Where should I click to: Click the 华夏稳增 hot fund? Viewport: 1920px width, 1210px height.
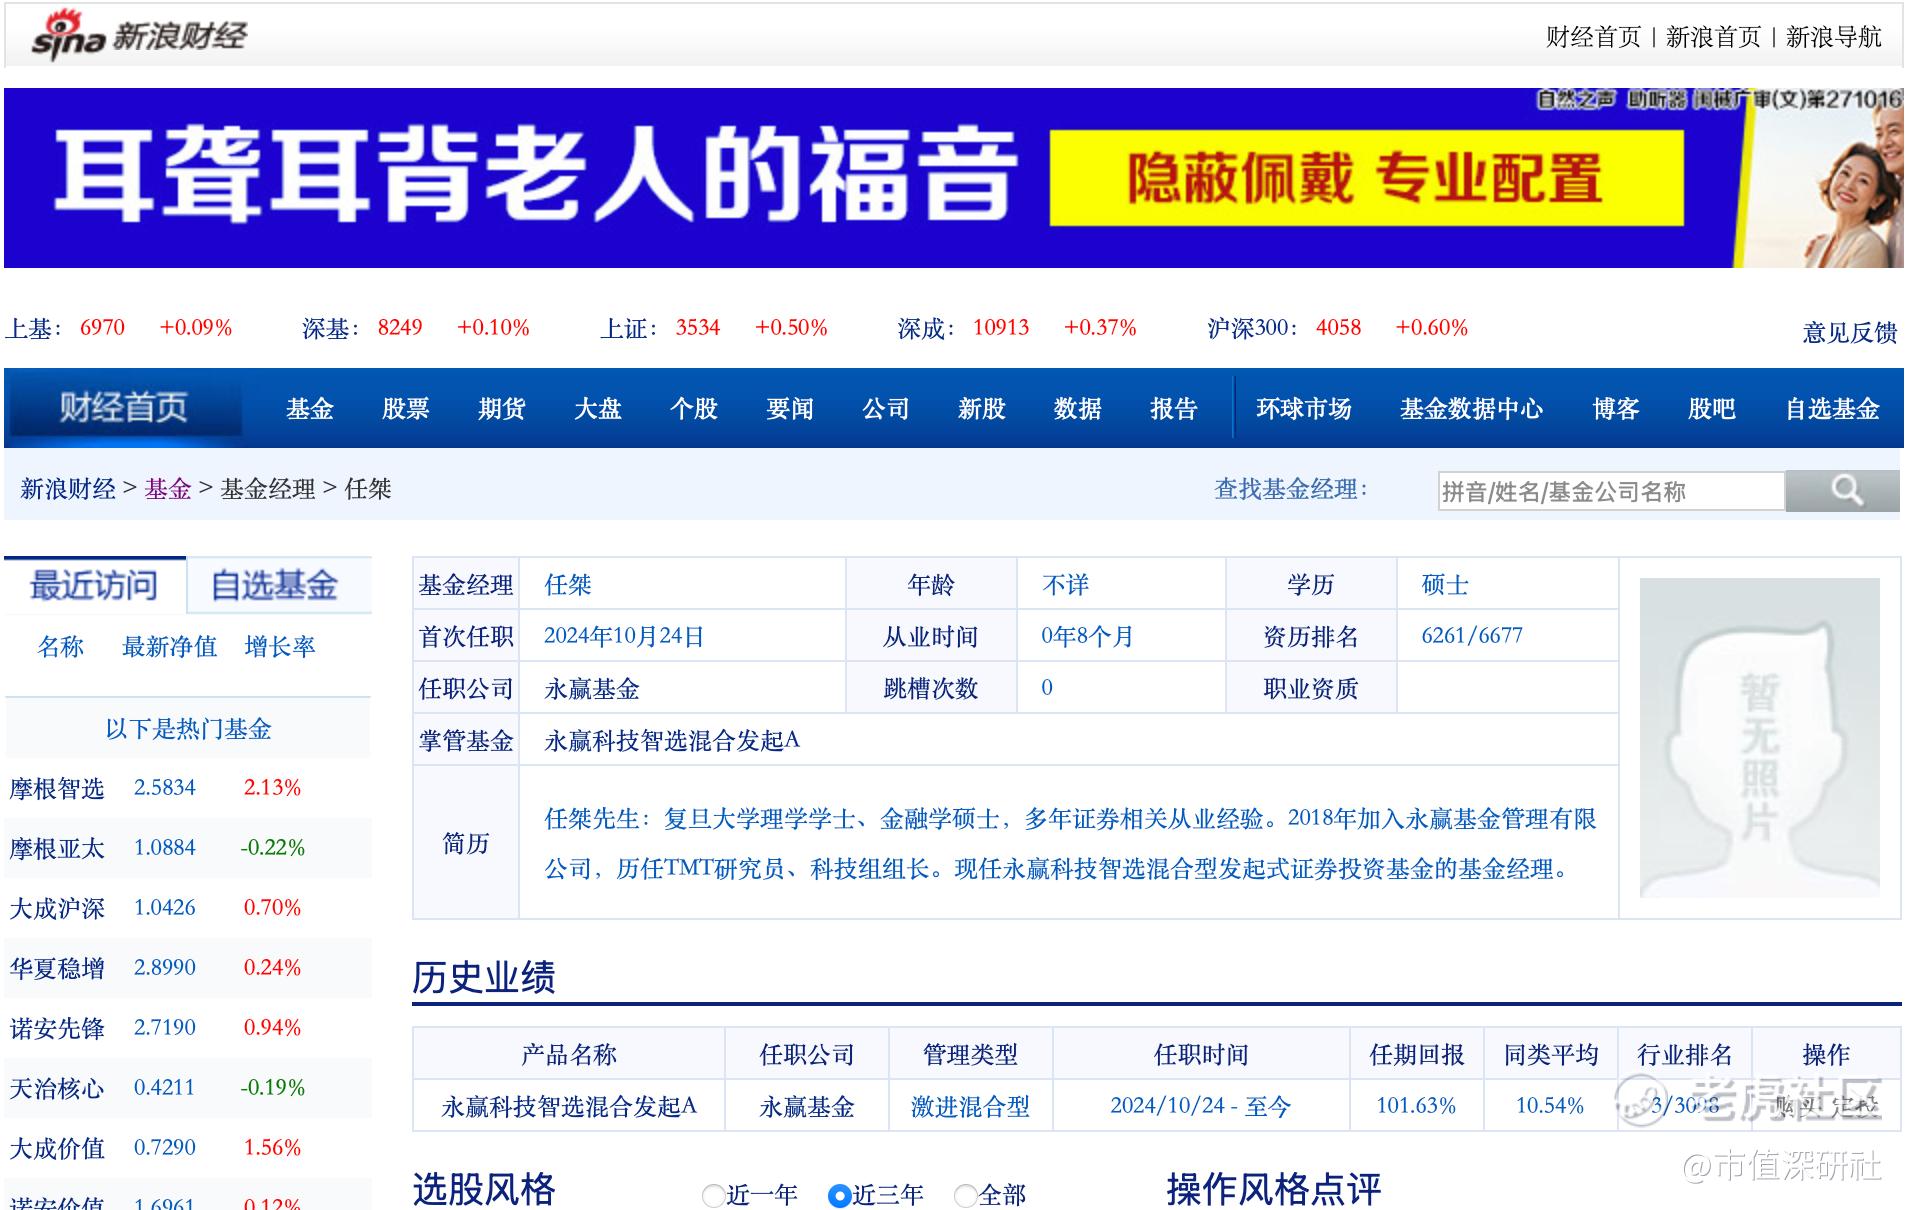[57, 968]
